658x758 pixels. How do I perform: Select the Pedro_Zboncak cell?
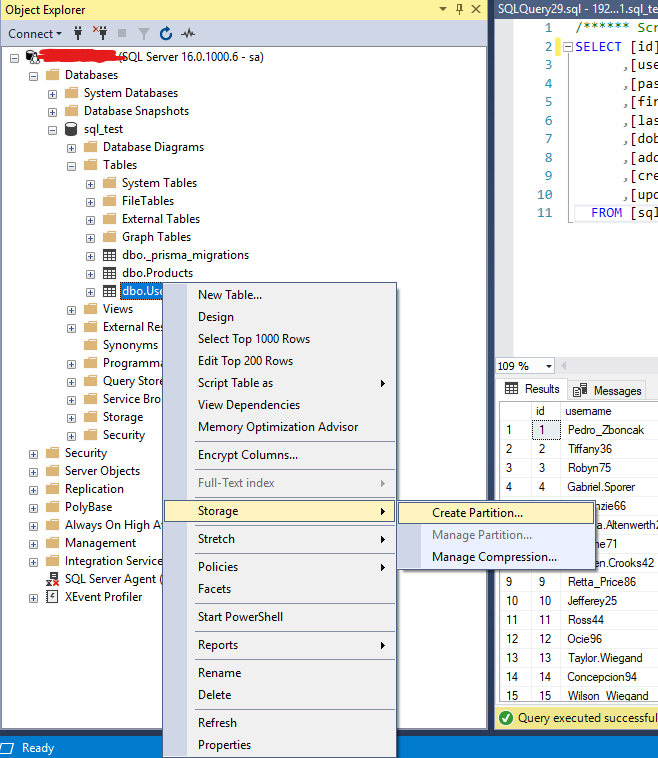click(609, 430)
